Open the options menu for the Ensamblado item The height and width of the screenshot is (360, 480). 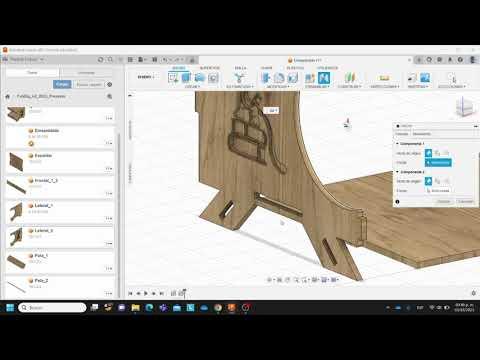click(x=109, y=143)
